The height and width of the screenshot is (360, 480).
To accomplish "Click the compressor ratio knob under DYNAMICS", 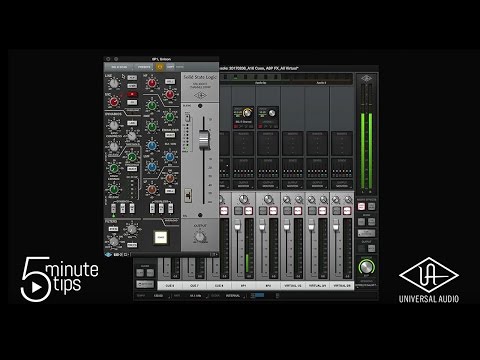I will tap(114, 125).
